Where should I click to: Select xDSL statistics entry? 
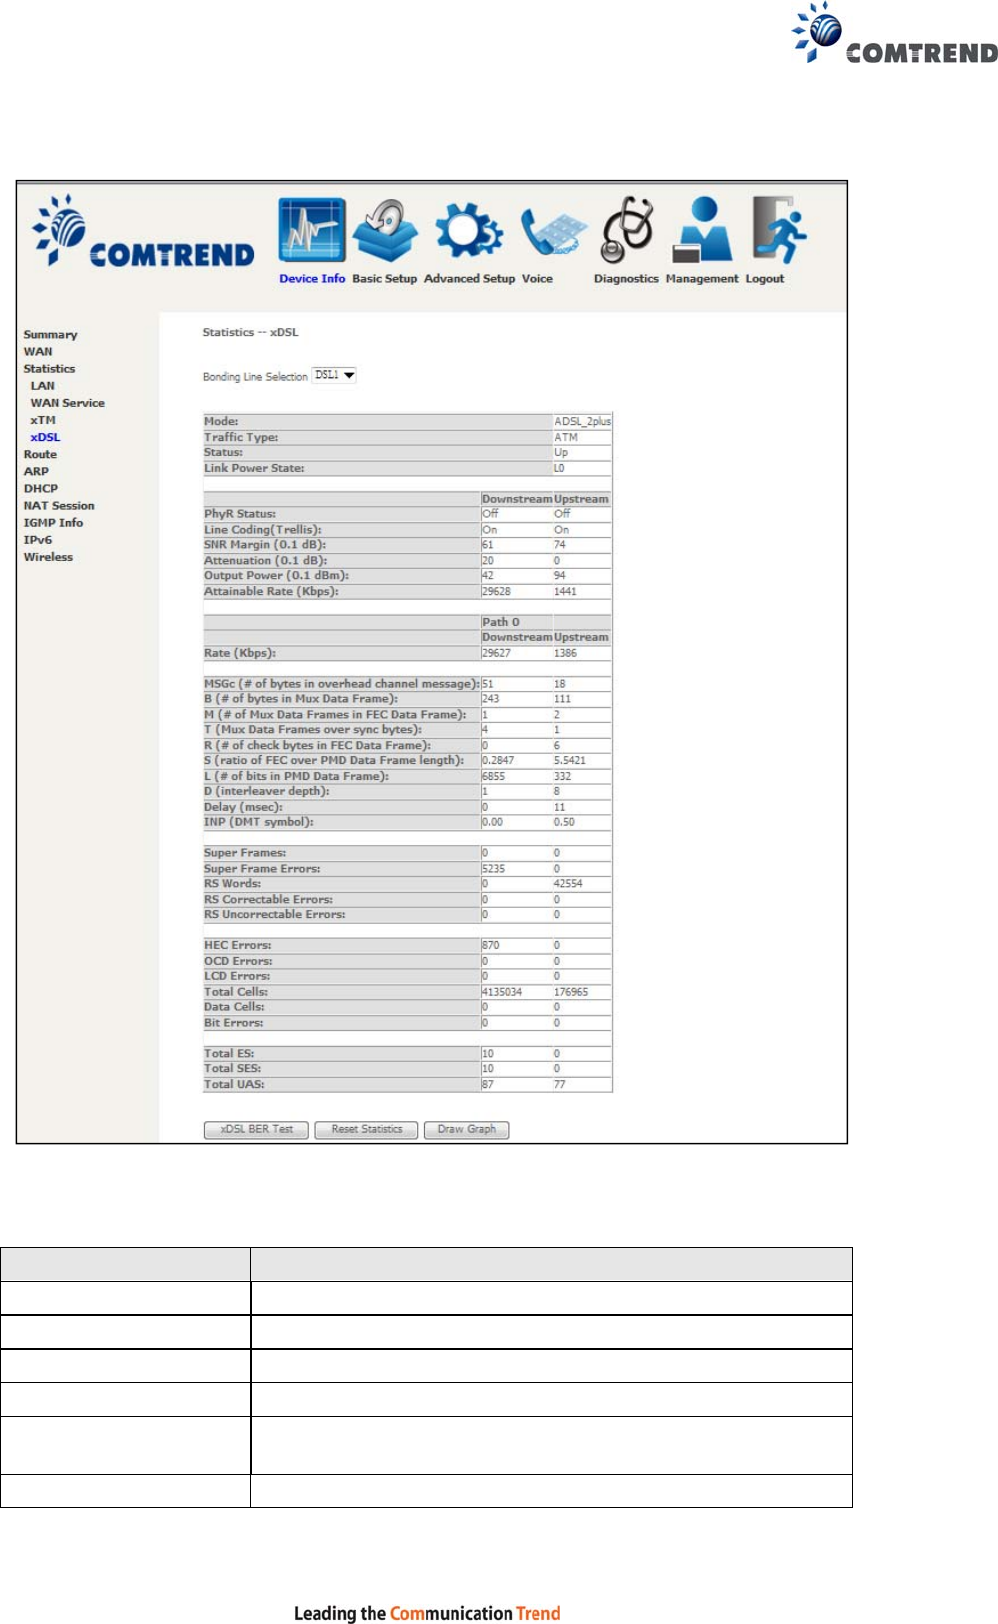point(45,437)
